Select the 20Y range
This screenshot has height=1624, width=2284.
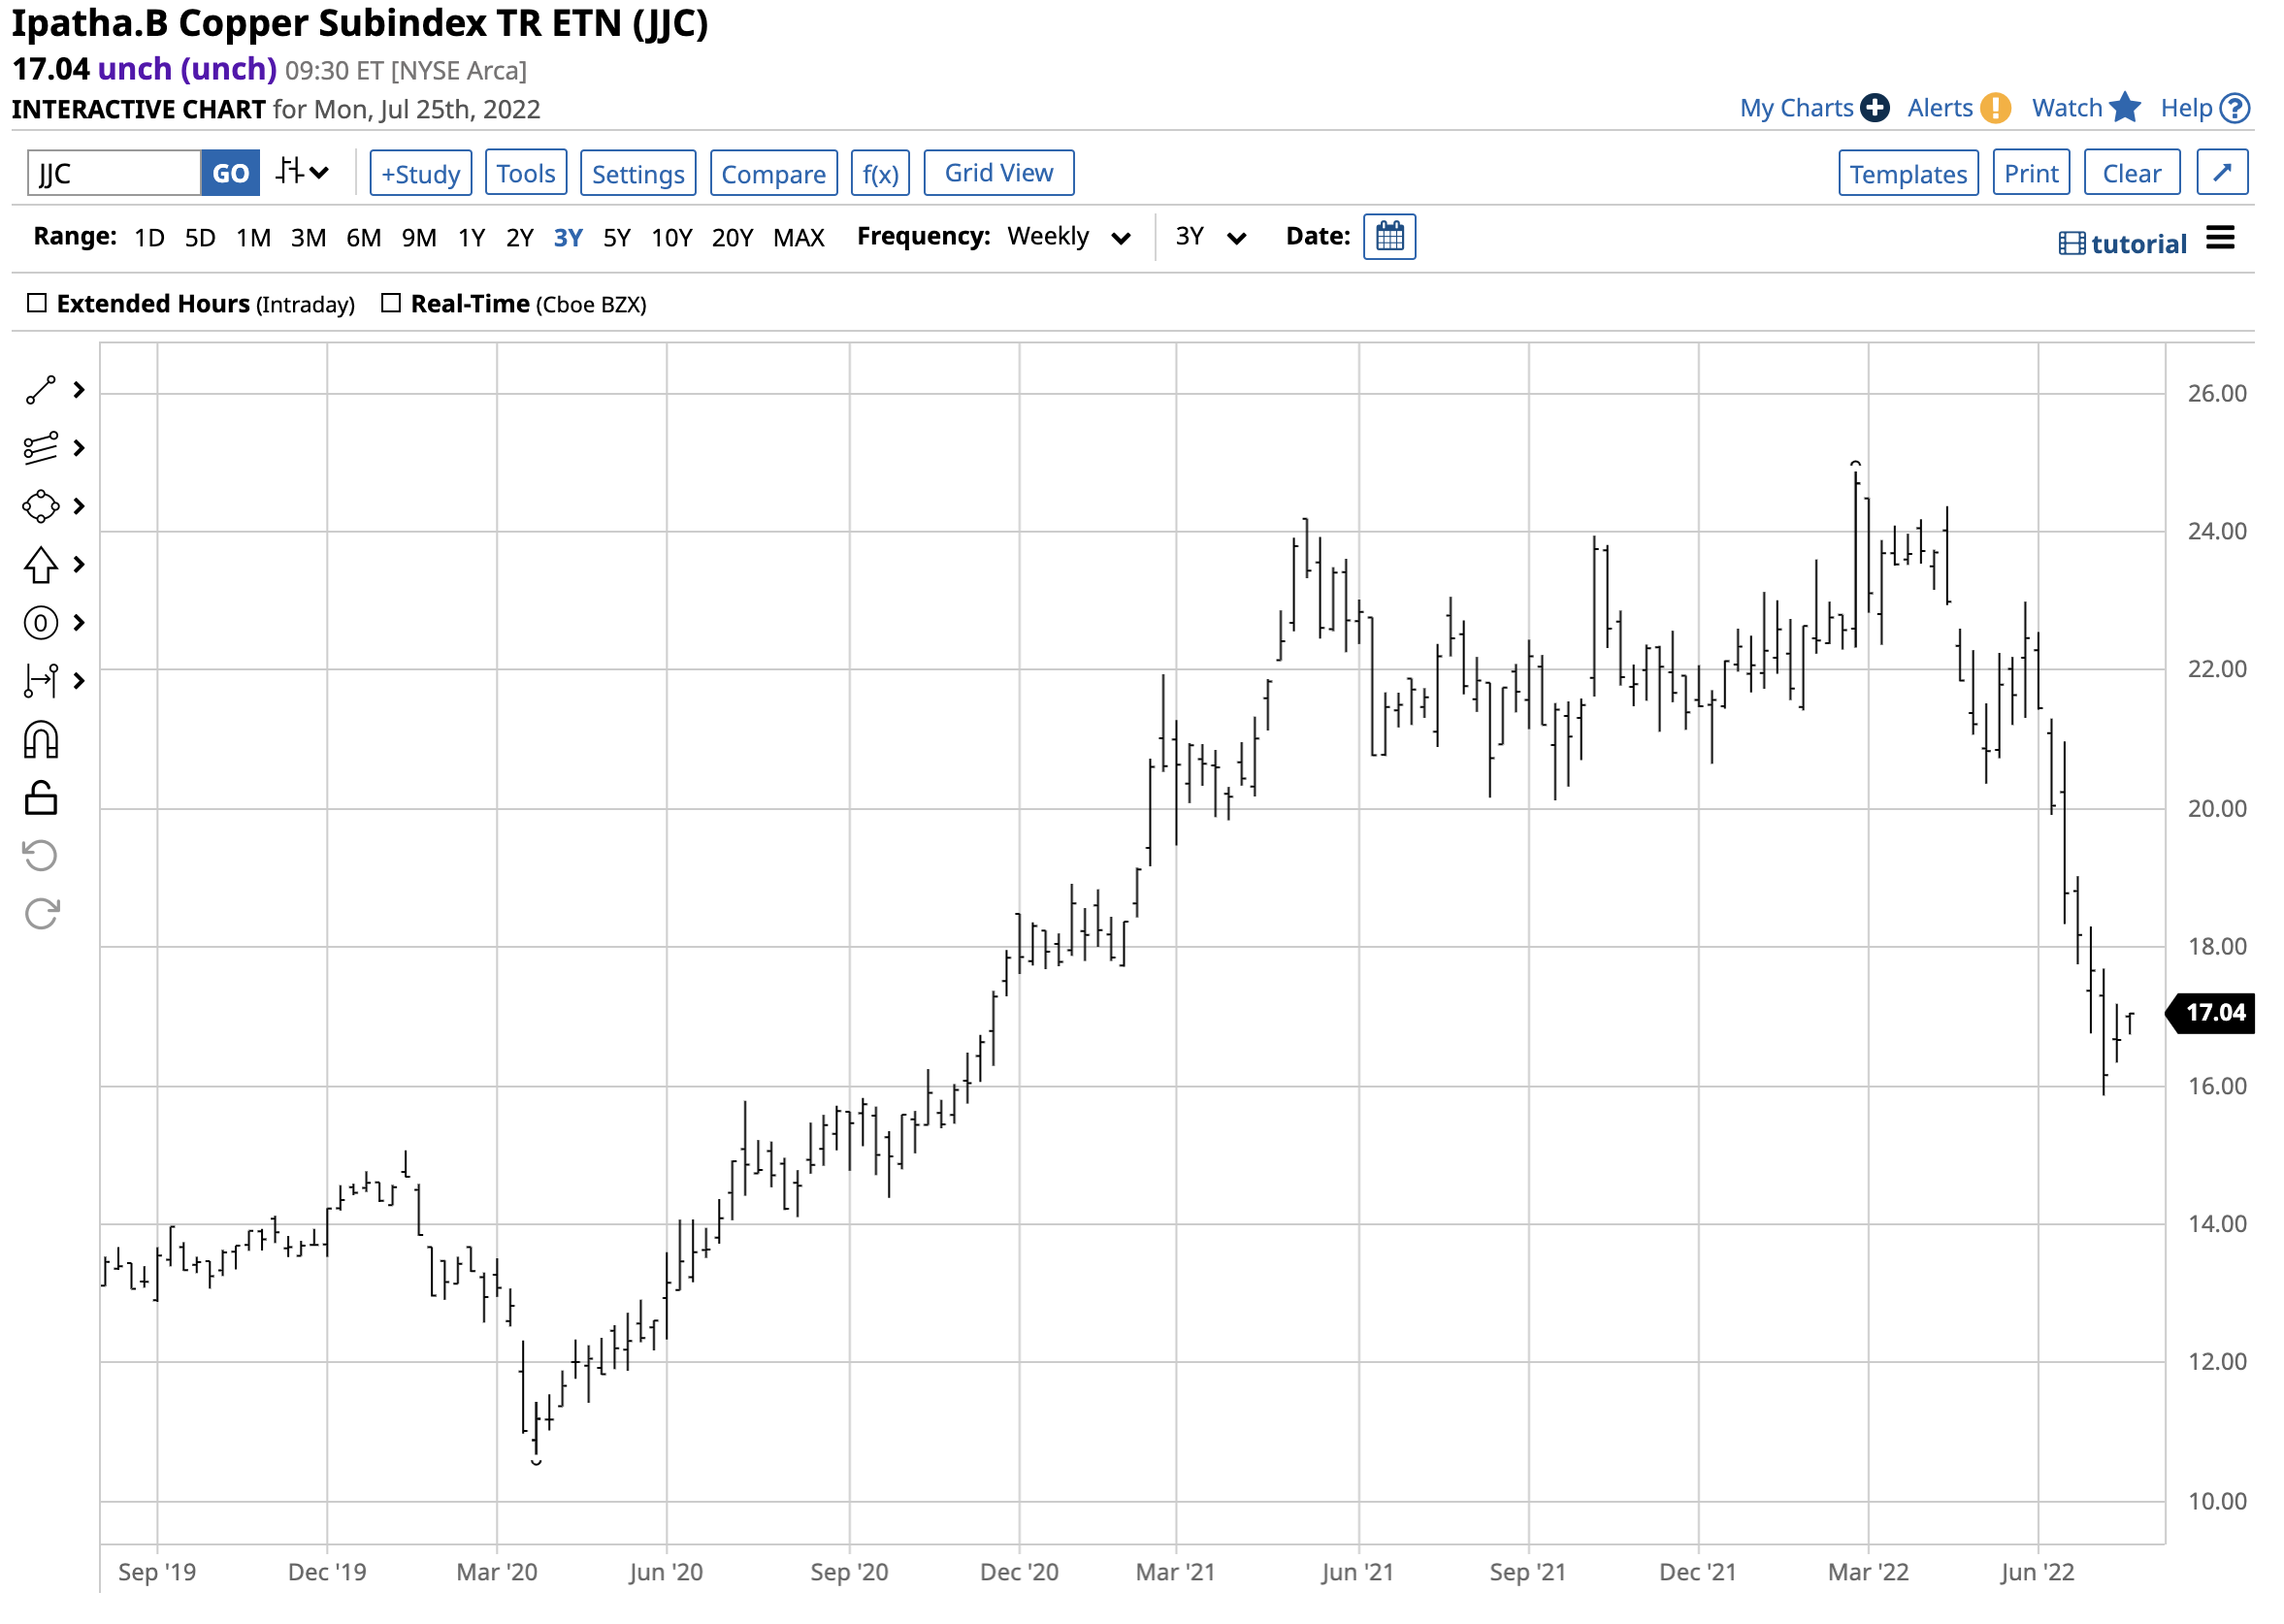733,238
